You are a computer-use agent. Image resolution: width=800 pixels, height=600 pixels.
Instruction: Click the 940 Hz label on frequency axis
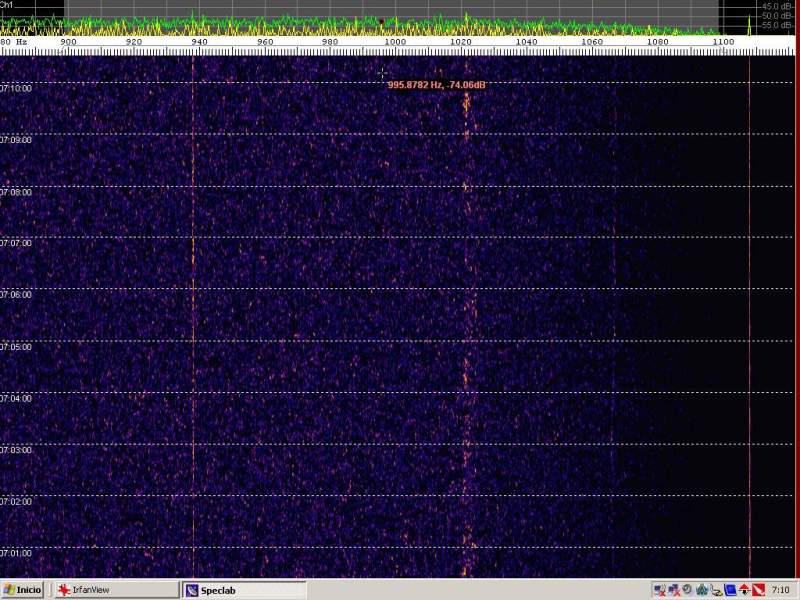pos(199,42)
